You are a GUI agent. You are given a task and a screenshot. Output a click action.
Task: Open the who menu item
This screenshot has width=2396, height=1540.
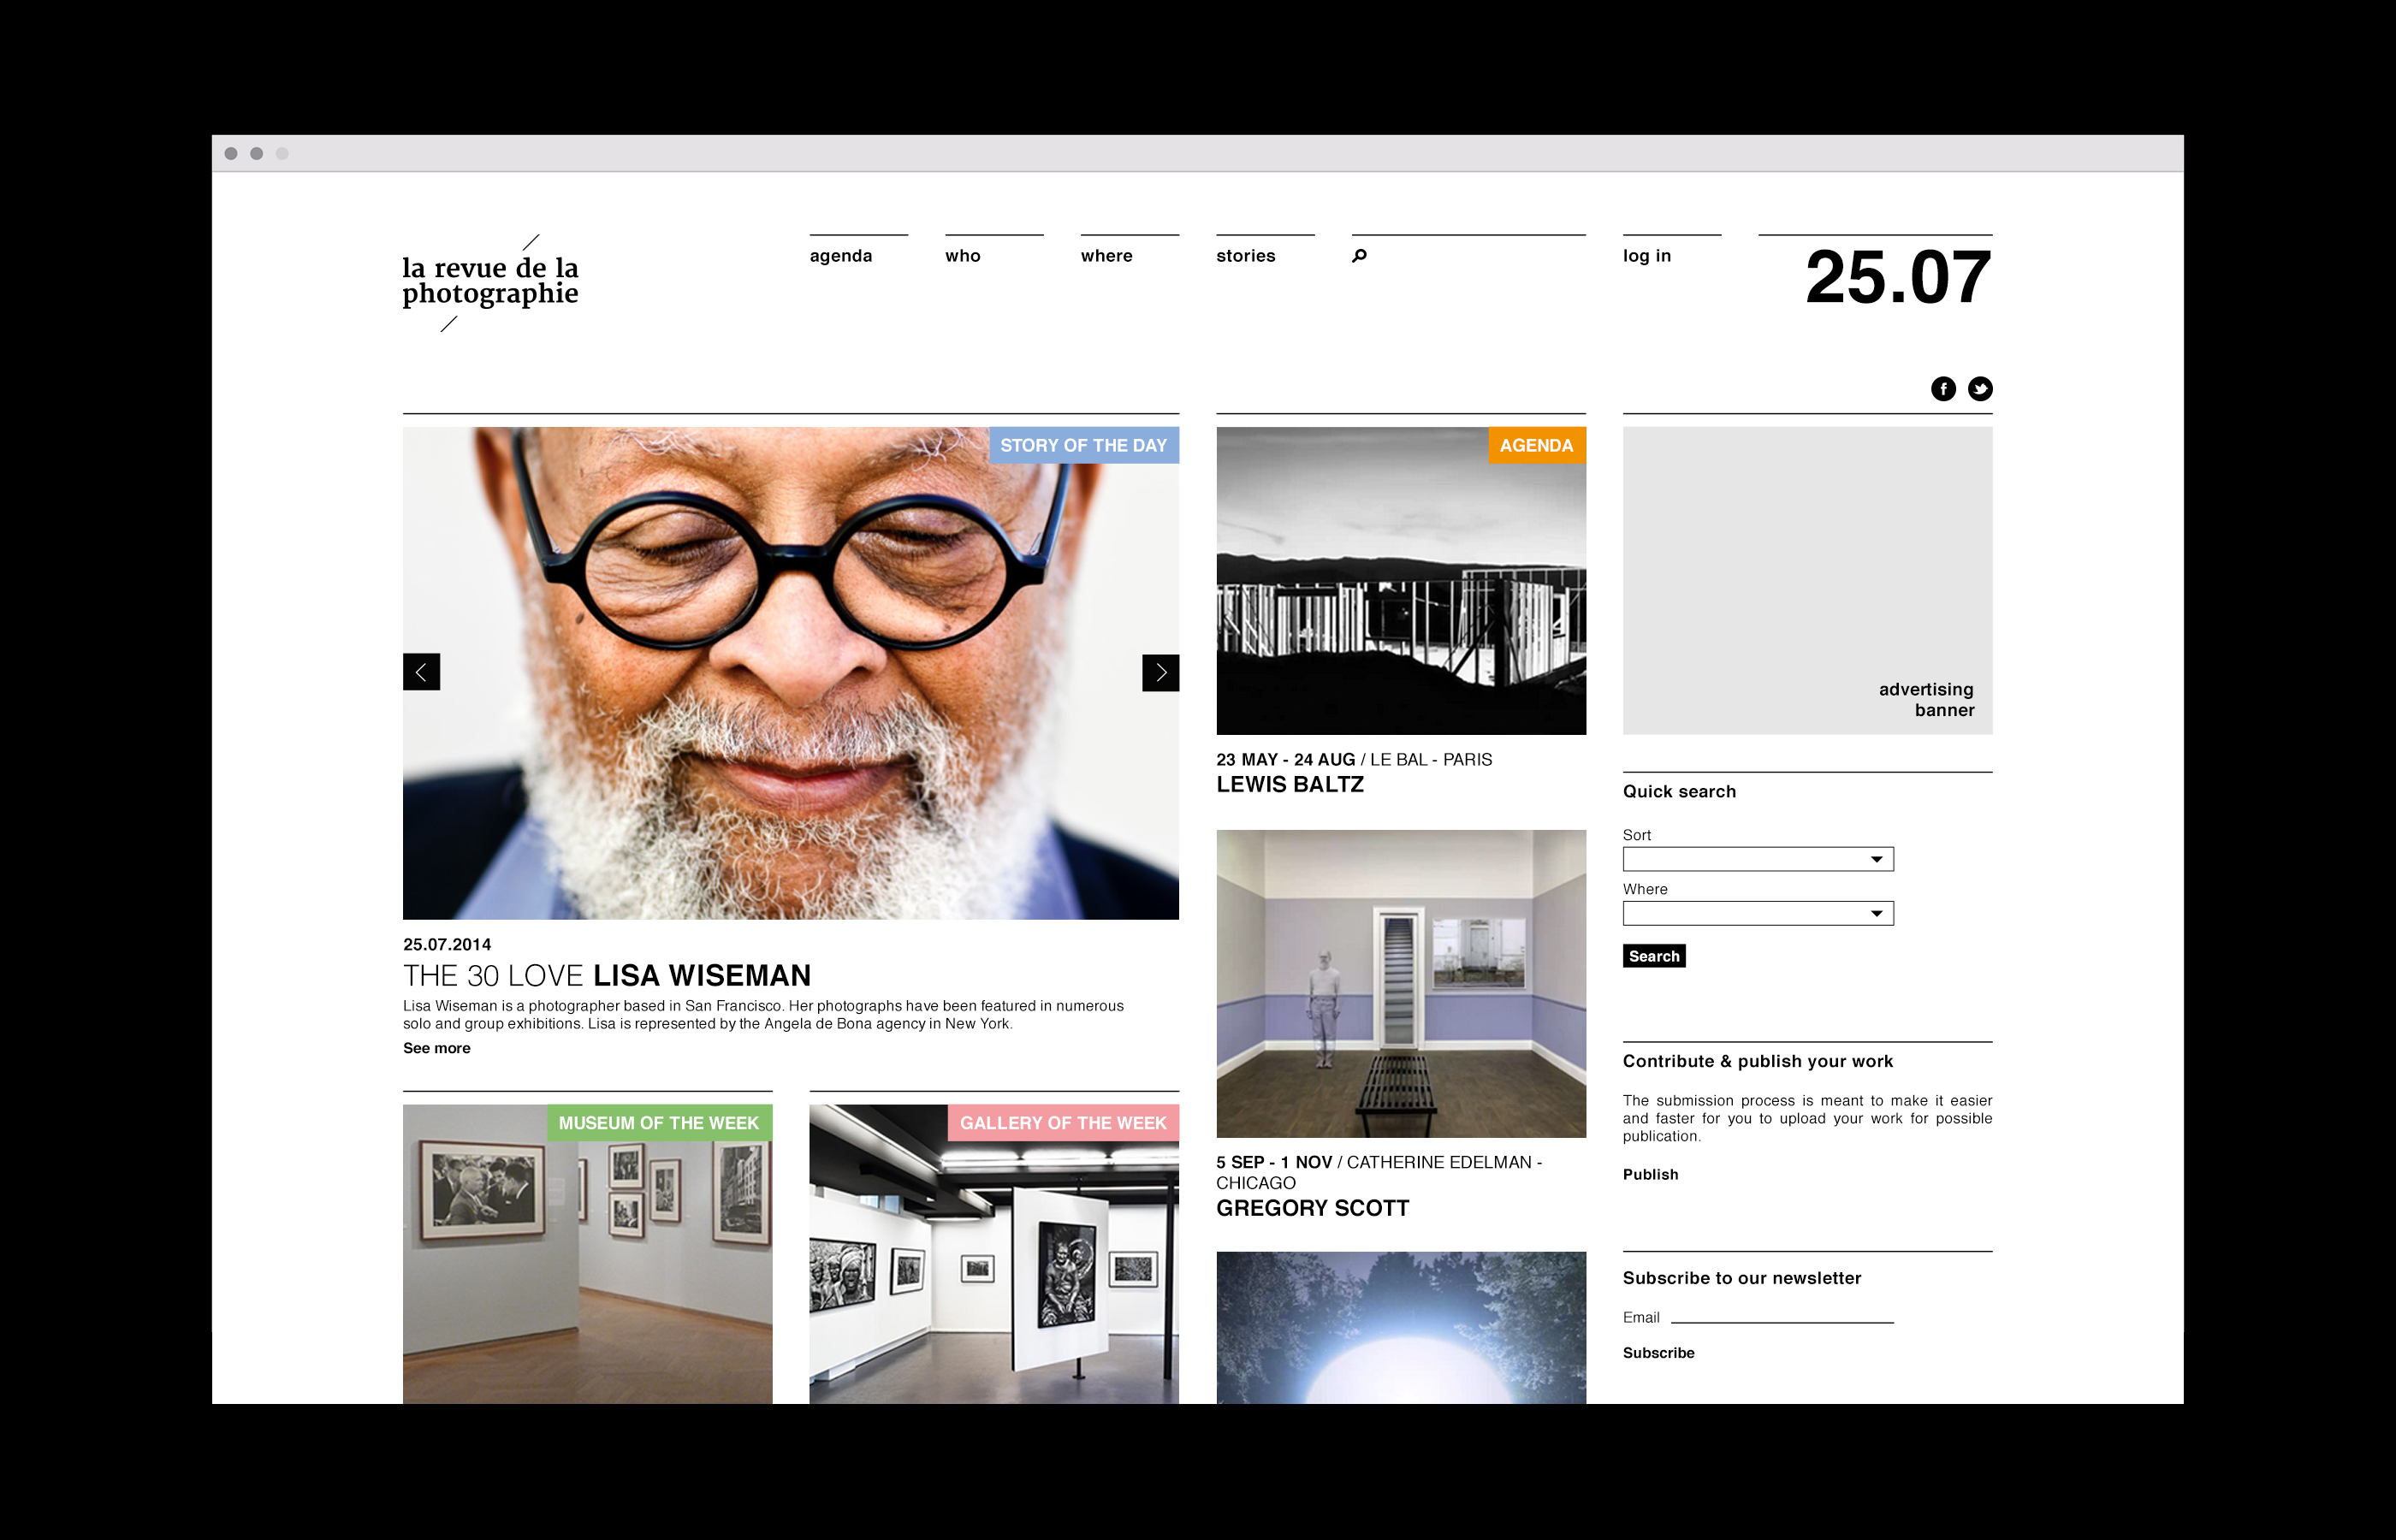(962, 256)
